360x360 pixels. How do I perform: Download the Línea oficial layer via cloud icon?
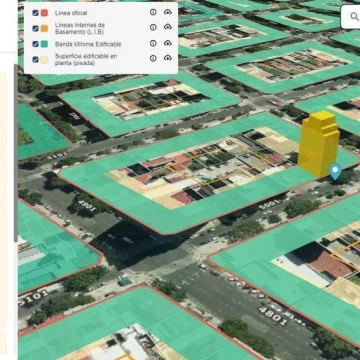[168, 12]
